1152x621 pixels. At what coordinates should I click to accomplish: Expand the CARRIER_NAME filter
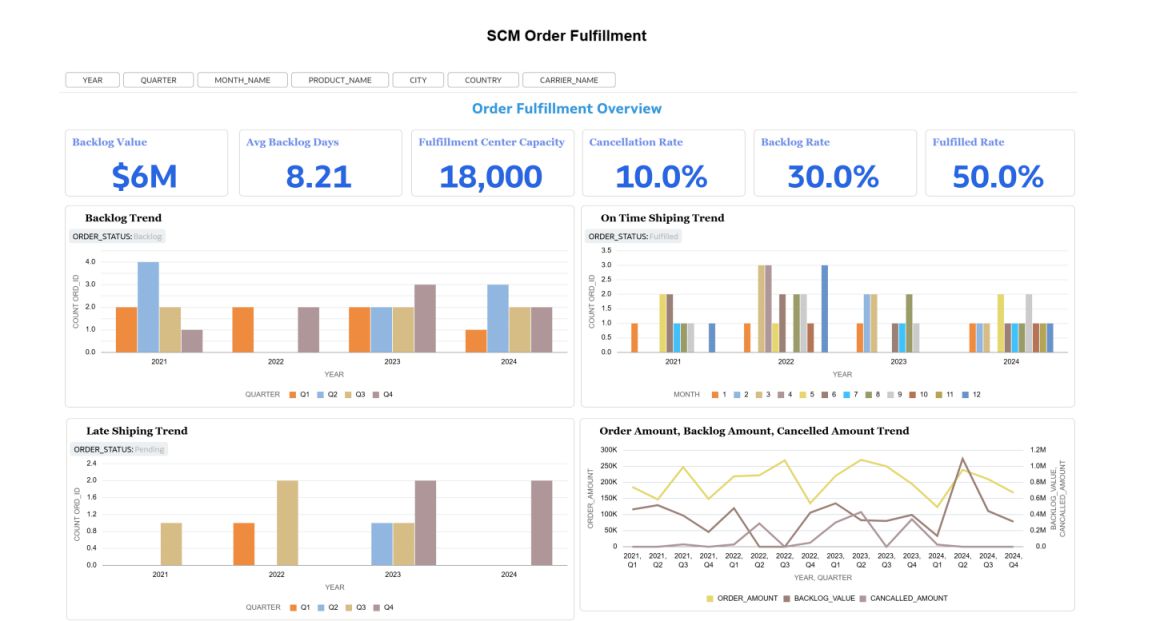pyautogui.click(x=568, y=80)
